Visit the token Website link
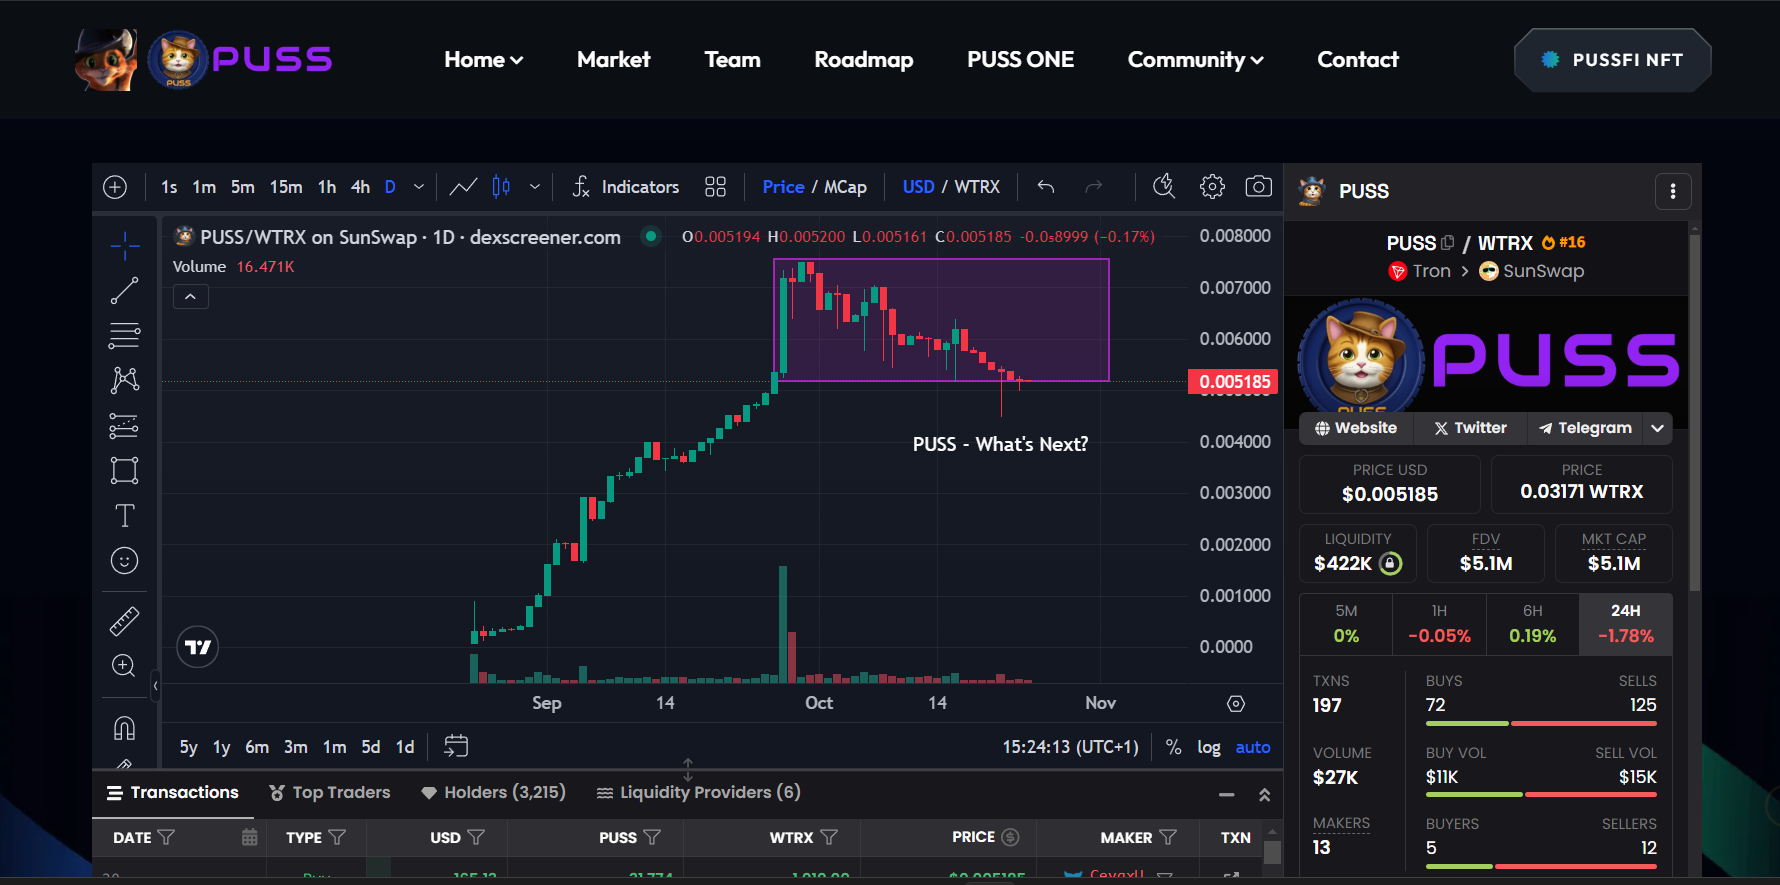The width and height of the screenshot is (1780, 885). [1356, 428]
